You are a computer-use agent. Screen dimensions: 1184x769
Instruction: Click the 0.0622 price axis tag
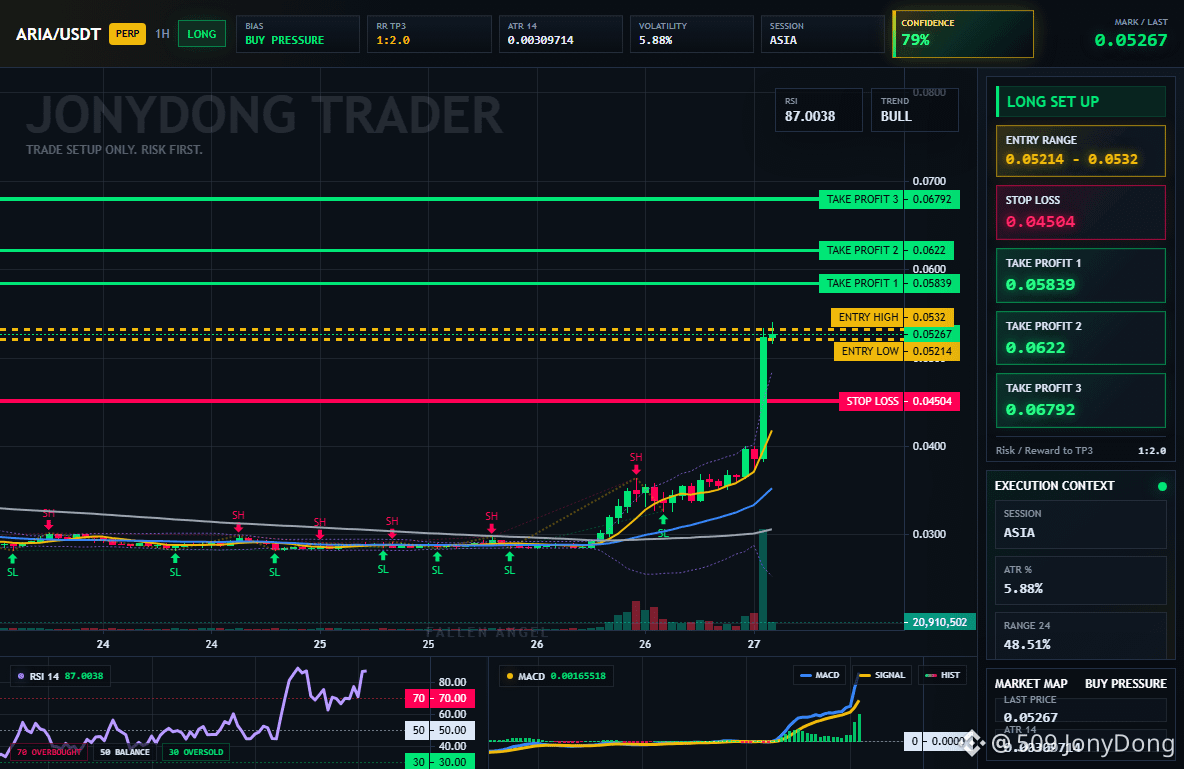tap(929, 250)
